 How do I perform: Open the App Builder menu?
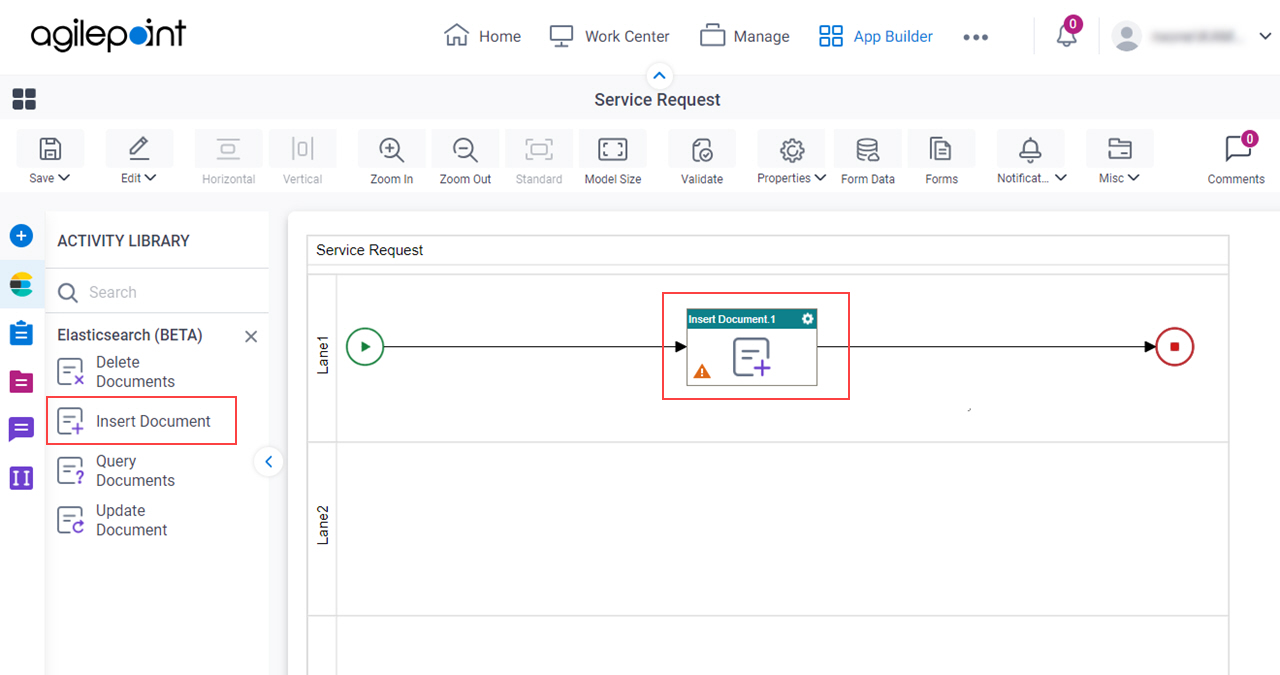pyautogui.click(x=875, y=36)
